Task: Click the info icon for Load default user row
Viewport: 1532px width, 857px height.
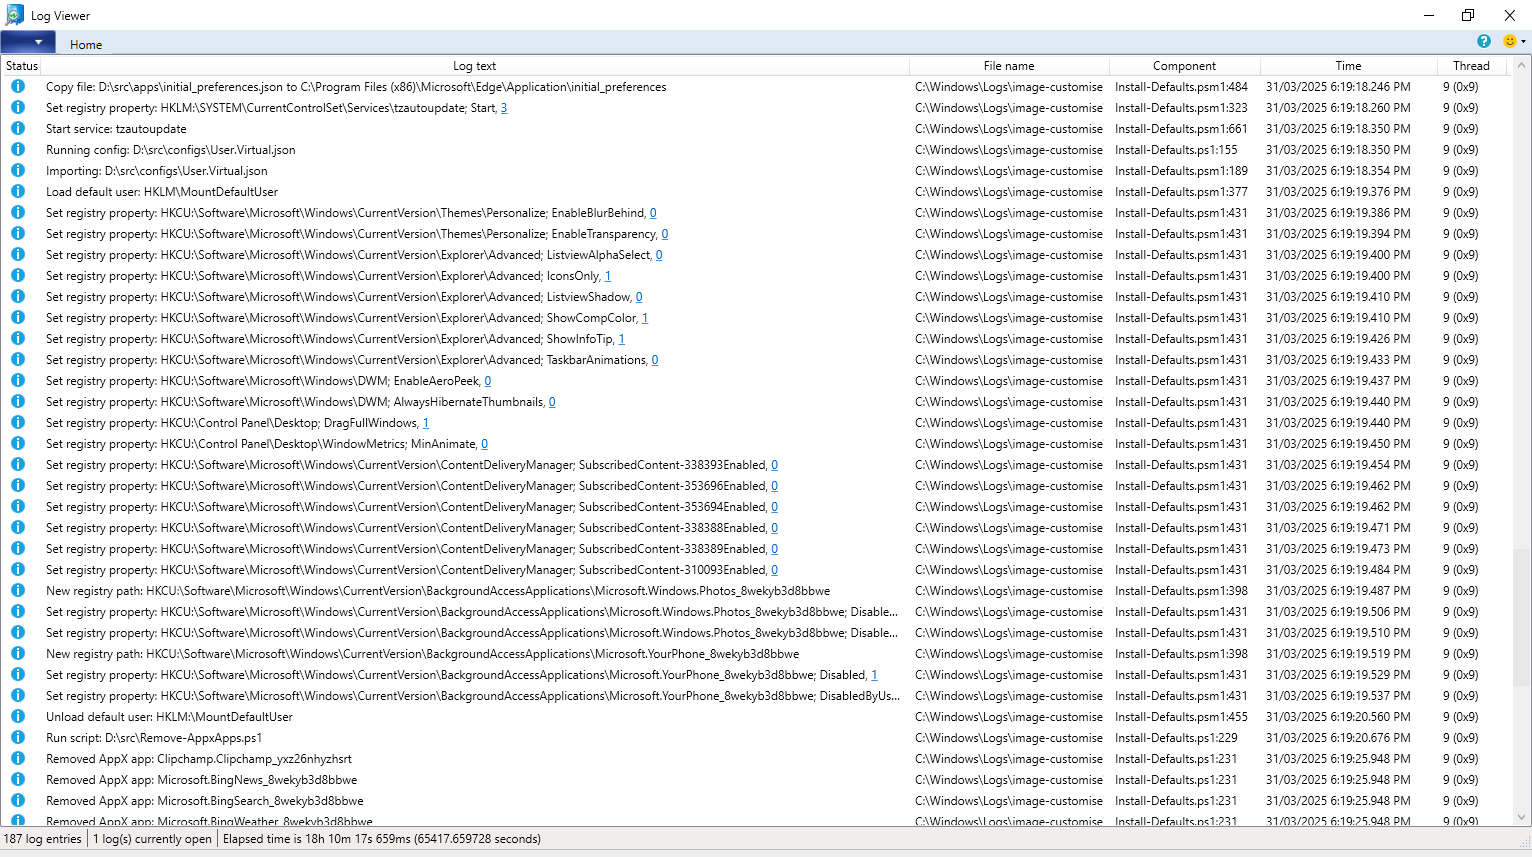Action: [x=18, y=192]
